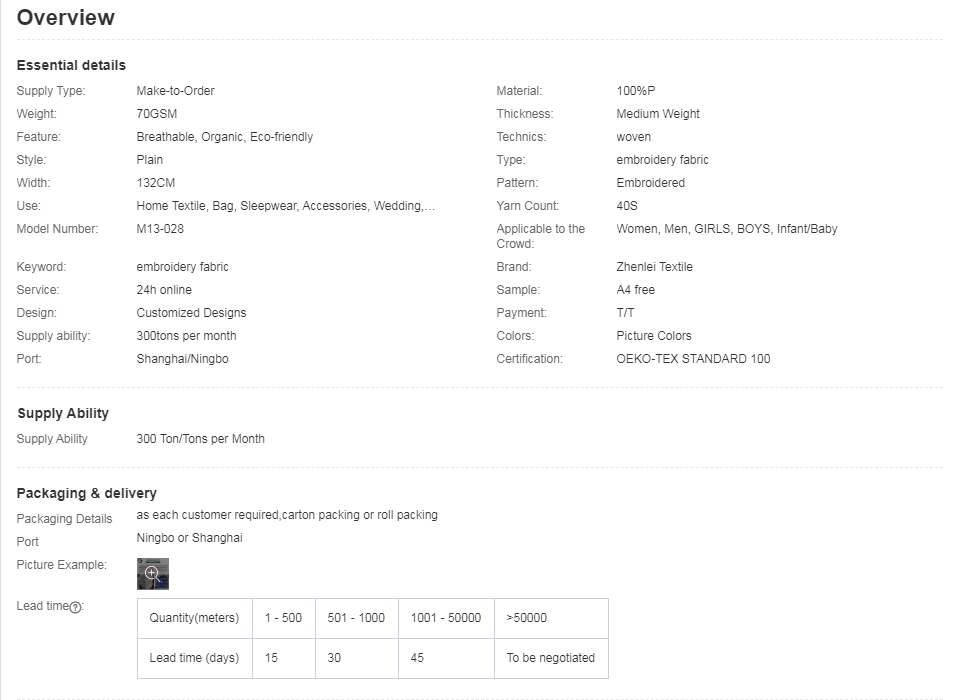Click the Supply Ability section heading
Viewport: 958px width, 700px height.
pos(63,413)
